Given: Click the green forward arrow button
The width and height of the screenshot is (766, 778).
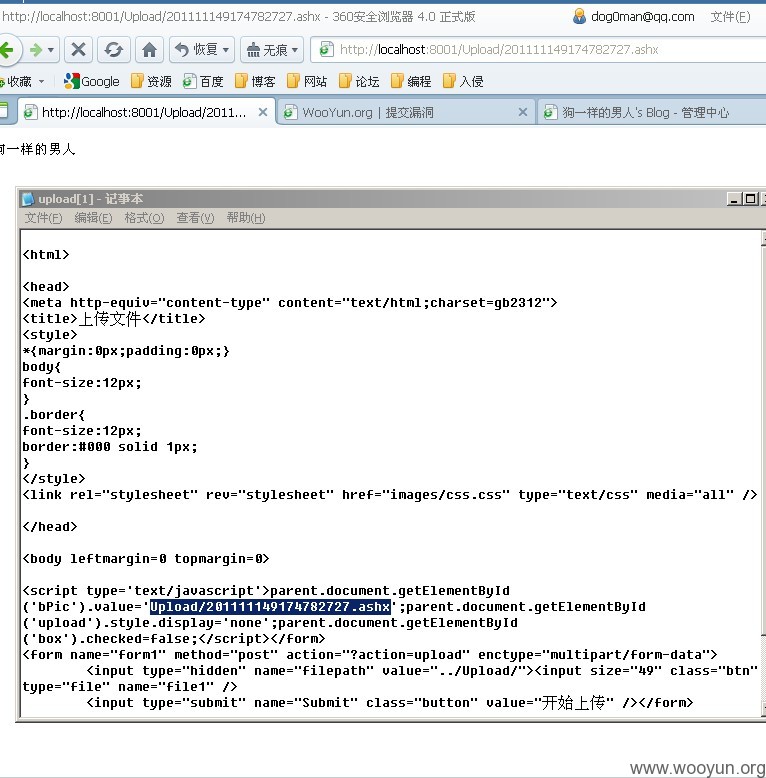Looking at the screenshot, I should tap(36, 50).
